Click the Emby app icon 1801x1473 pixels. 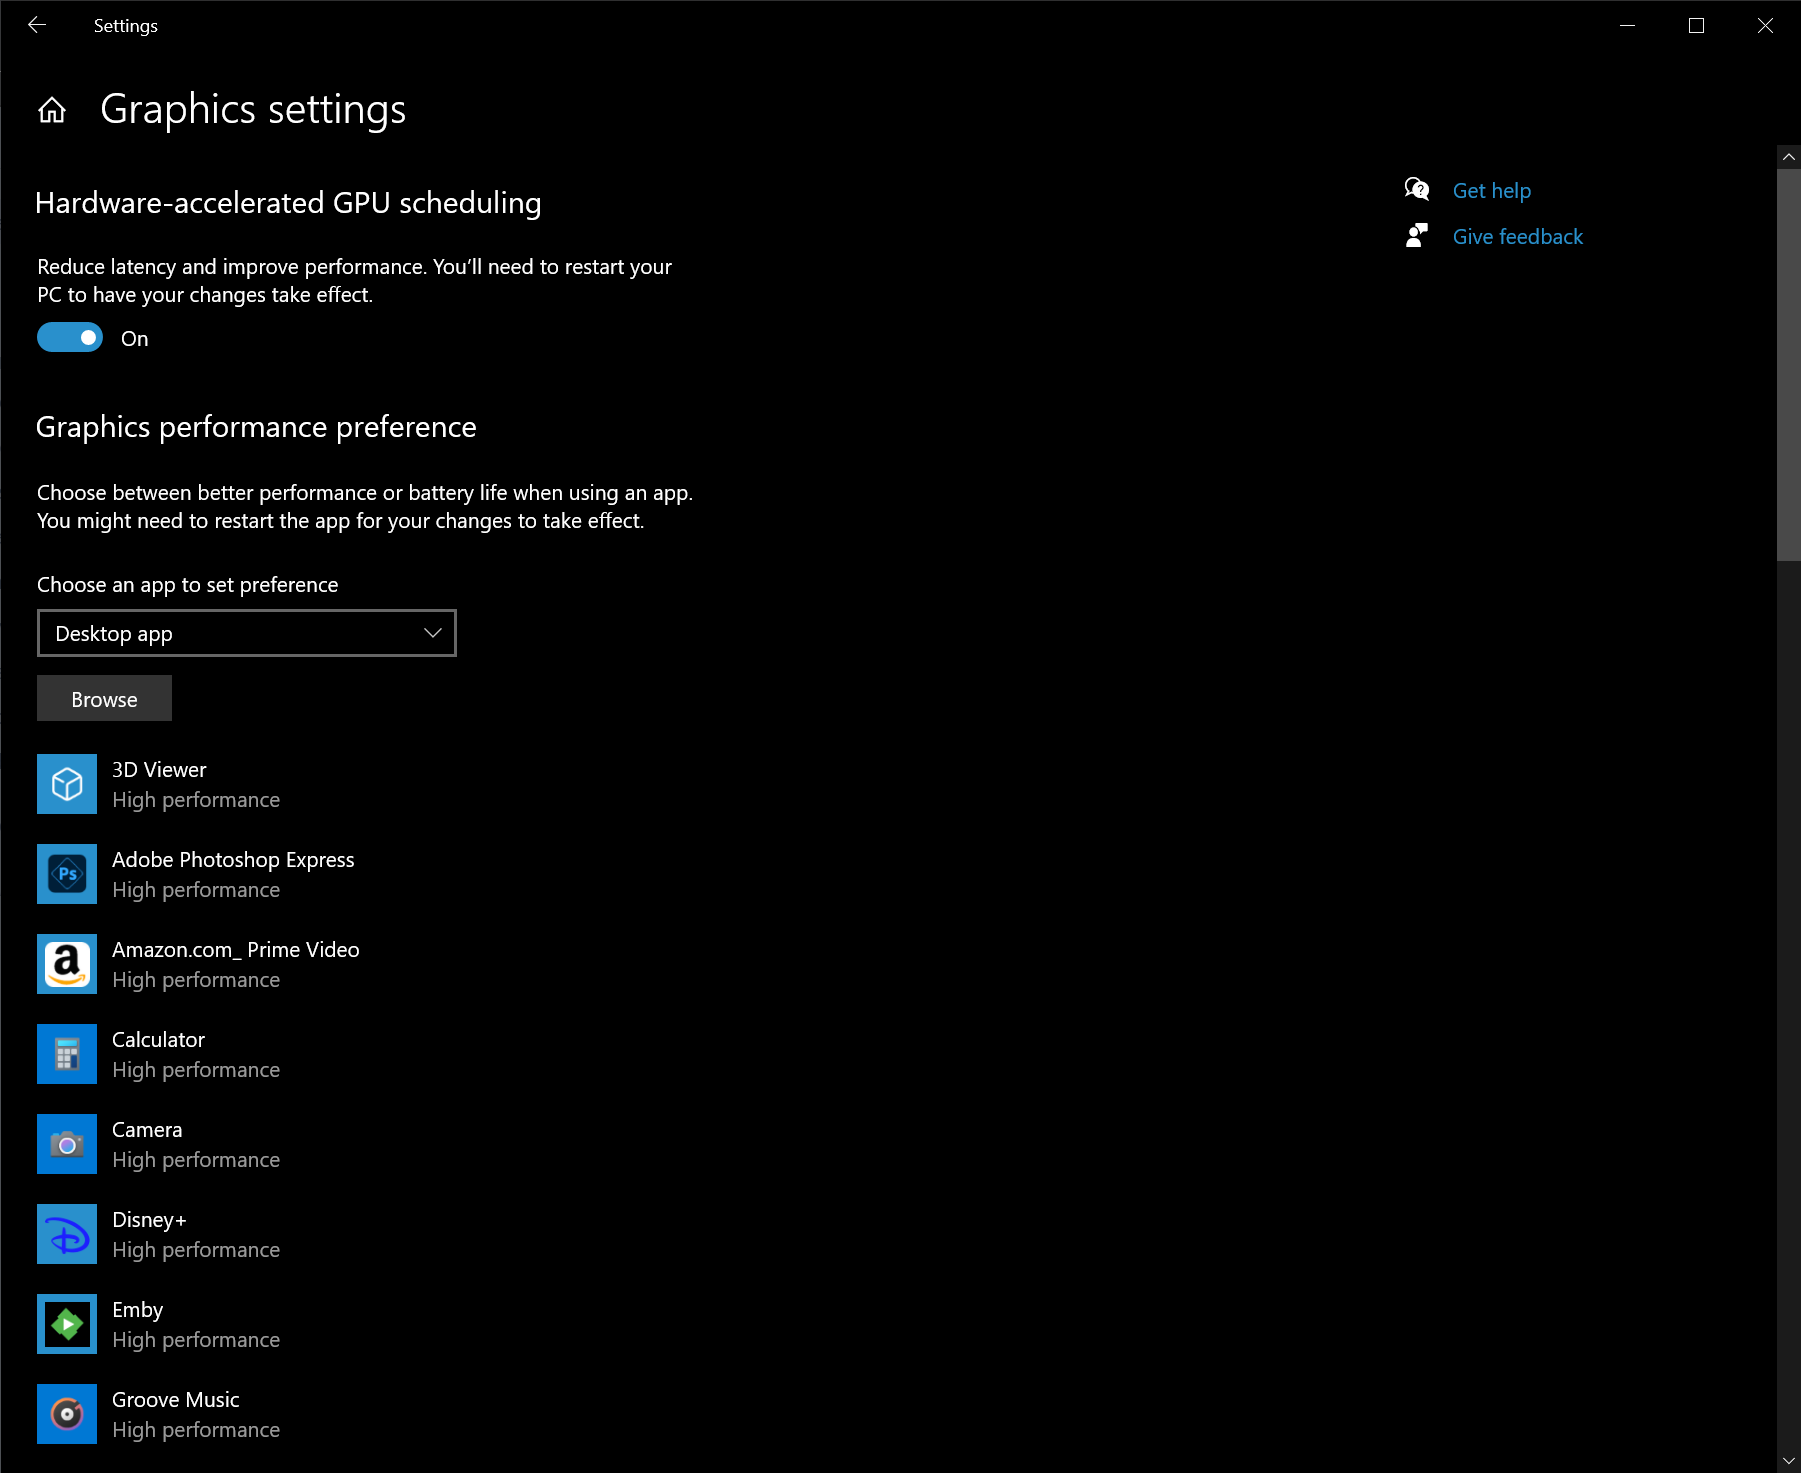point(67,1324)
